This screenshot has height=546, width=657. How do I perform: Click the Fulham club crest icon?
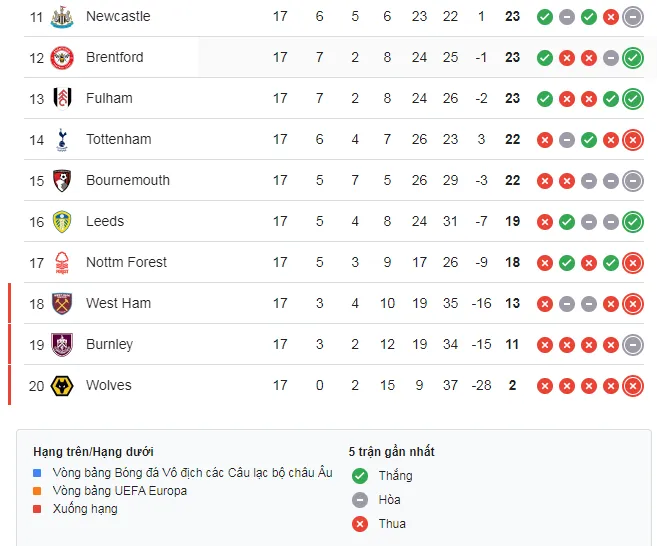coord(62,98)
